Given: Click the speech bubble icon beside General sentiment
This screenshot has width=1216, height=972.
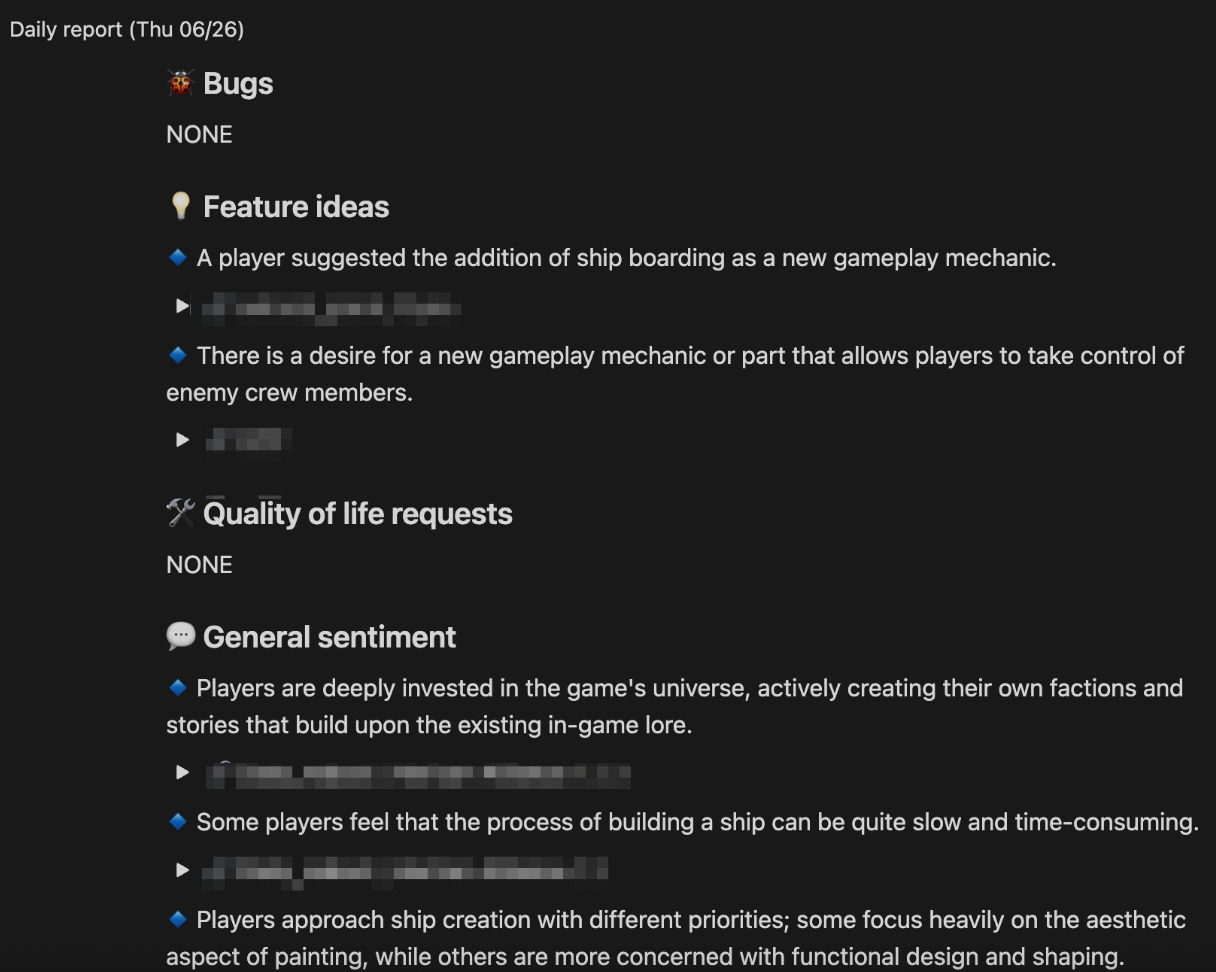Looking at the screenshot, I should pos(181,636).
